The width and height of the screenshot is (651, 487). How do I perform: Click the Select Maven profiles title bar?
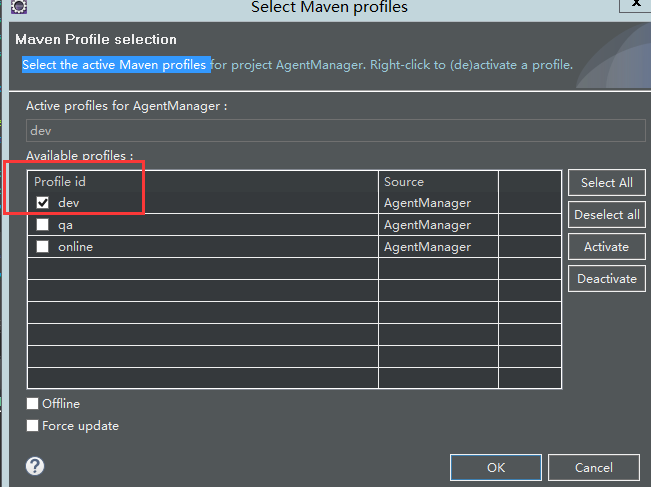(329, 7)
